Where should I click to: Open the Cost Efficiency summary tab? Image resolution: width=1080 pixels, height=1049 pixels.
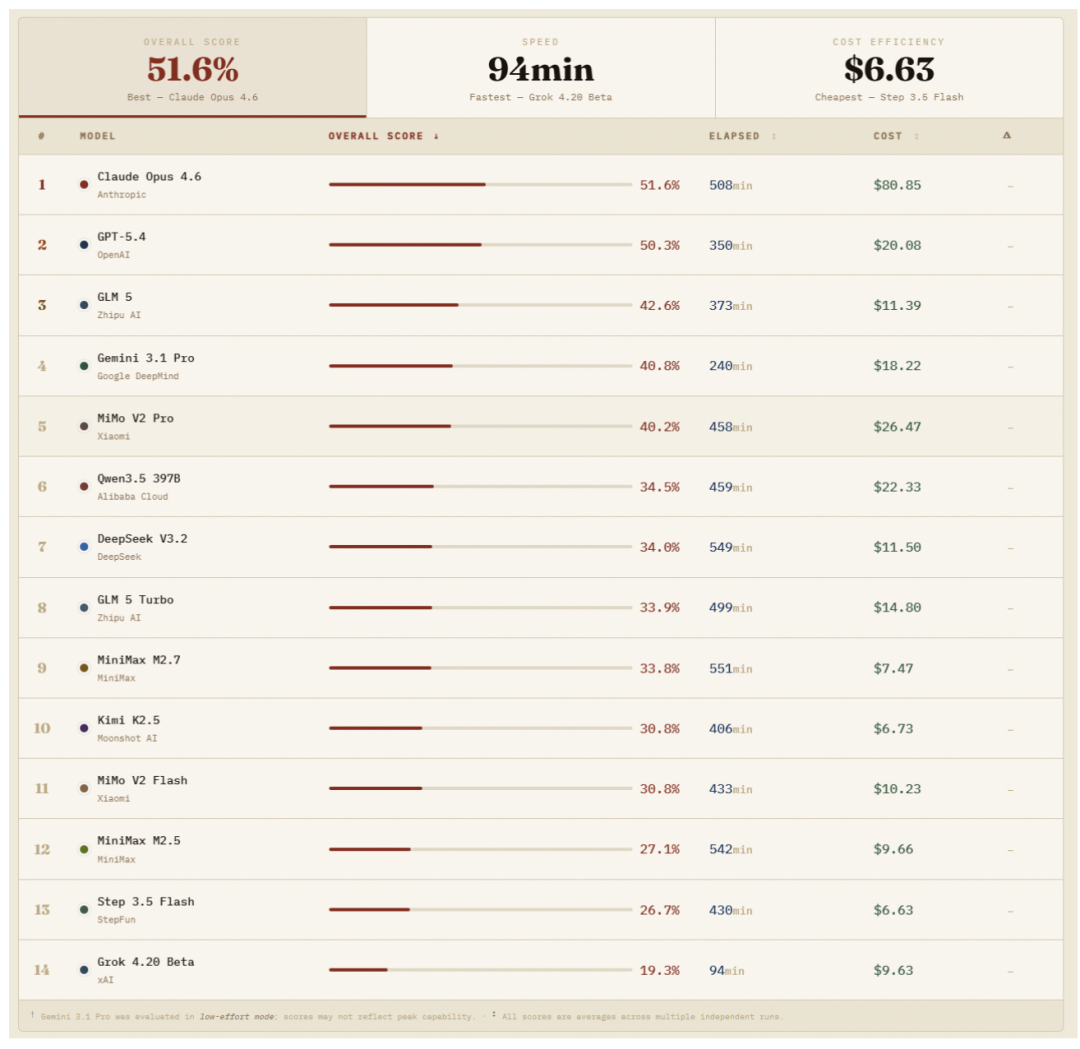tap(889, 67)
